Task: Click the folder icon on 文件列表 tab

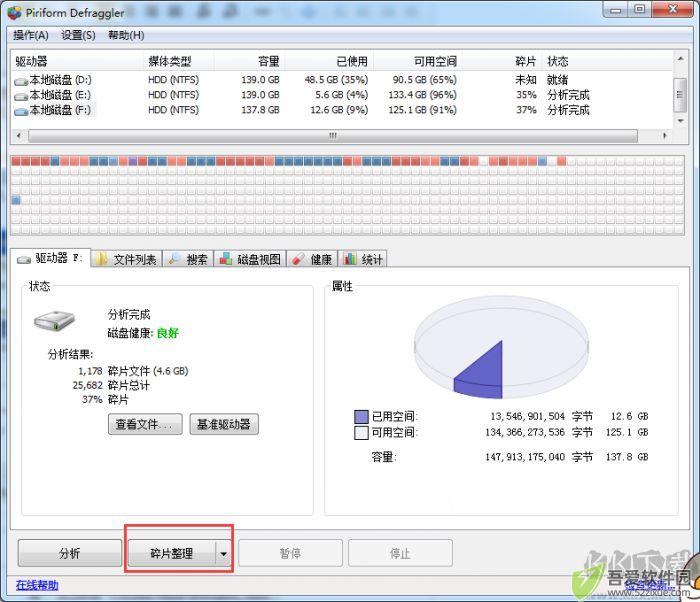Action: tap(102, 259)
